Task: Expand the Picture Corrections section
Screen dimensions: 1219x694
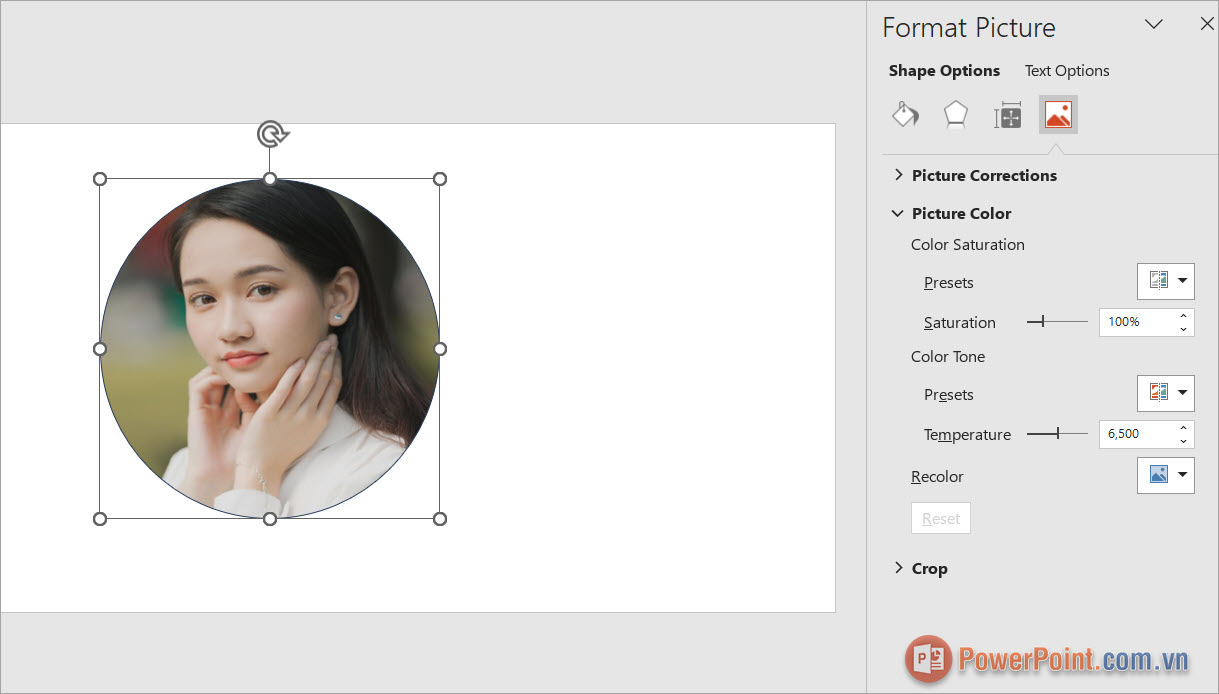Action: point(984,176)
